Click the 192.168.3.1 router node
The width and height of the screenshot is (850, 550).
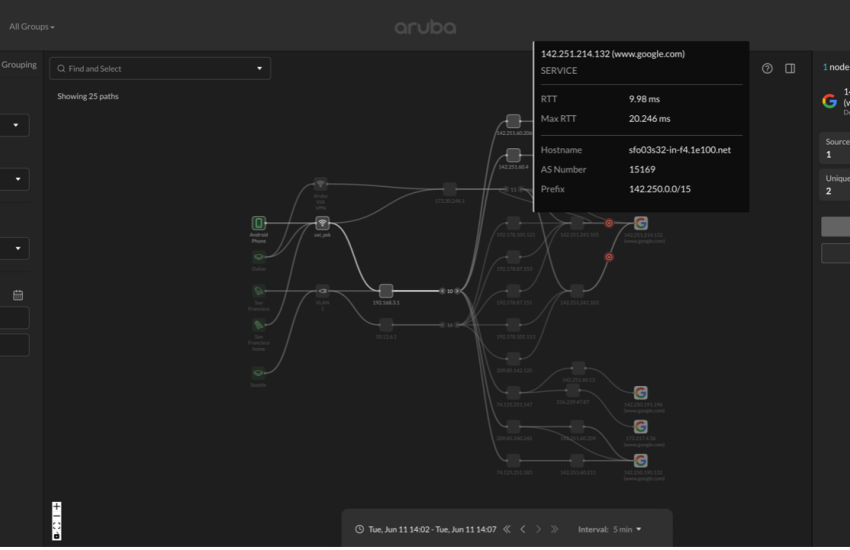pyautogui.click(x=386, y=291)
